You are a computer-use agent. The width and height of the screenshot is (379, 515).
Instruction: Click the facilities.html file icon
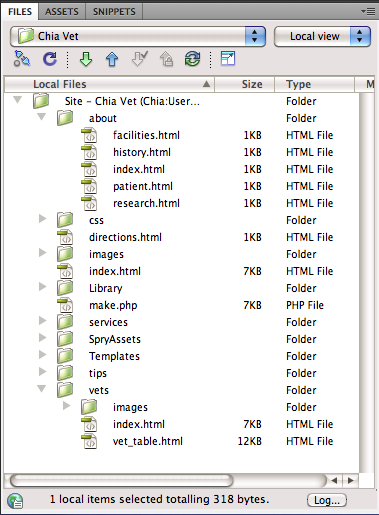click(x=89, y=135)
